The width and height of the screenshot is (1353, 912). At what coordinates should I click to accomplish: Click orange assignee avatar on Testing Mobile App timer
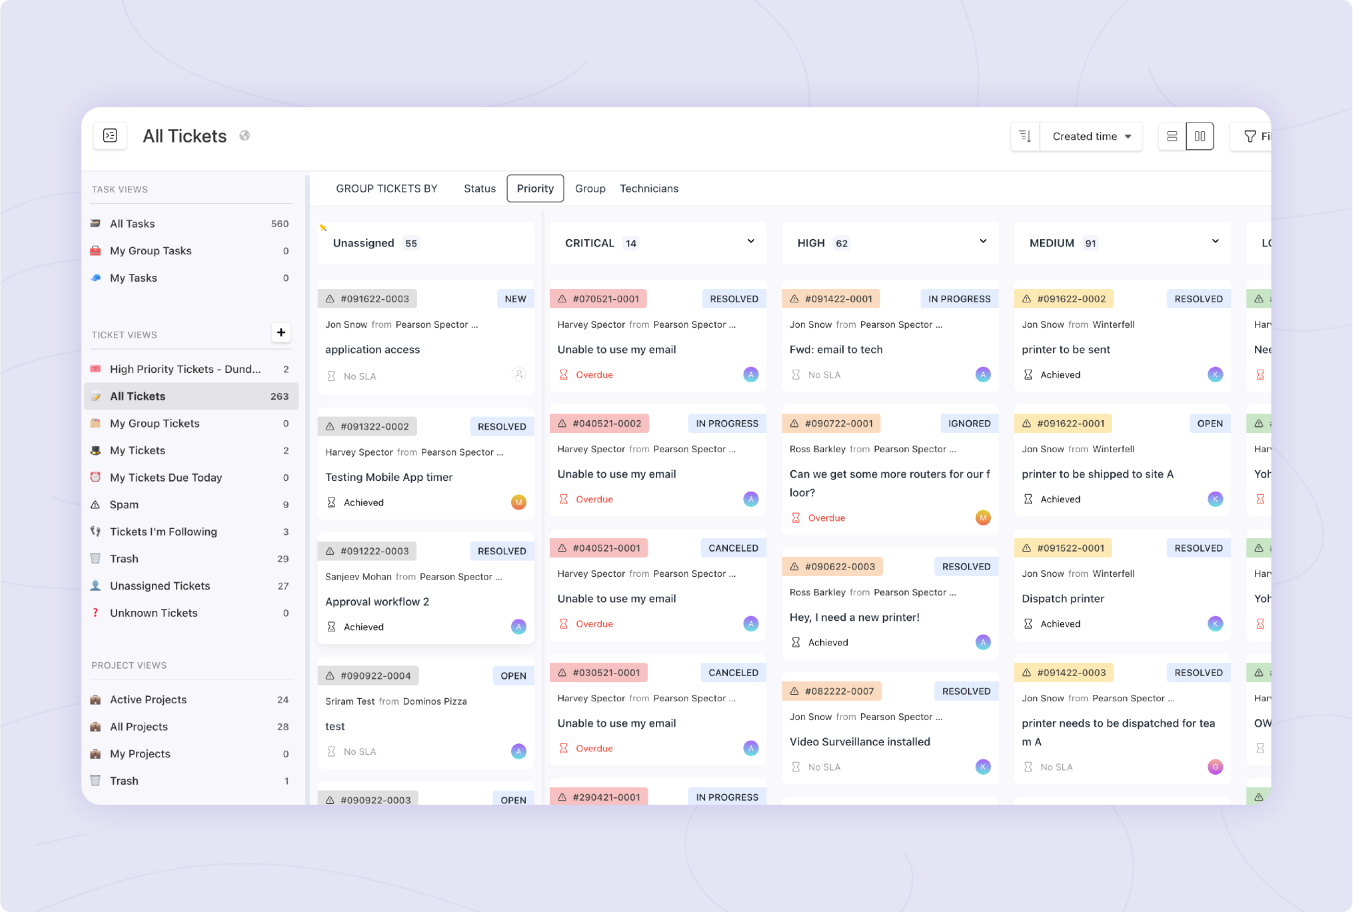click(x=519, y=502)
